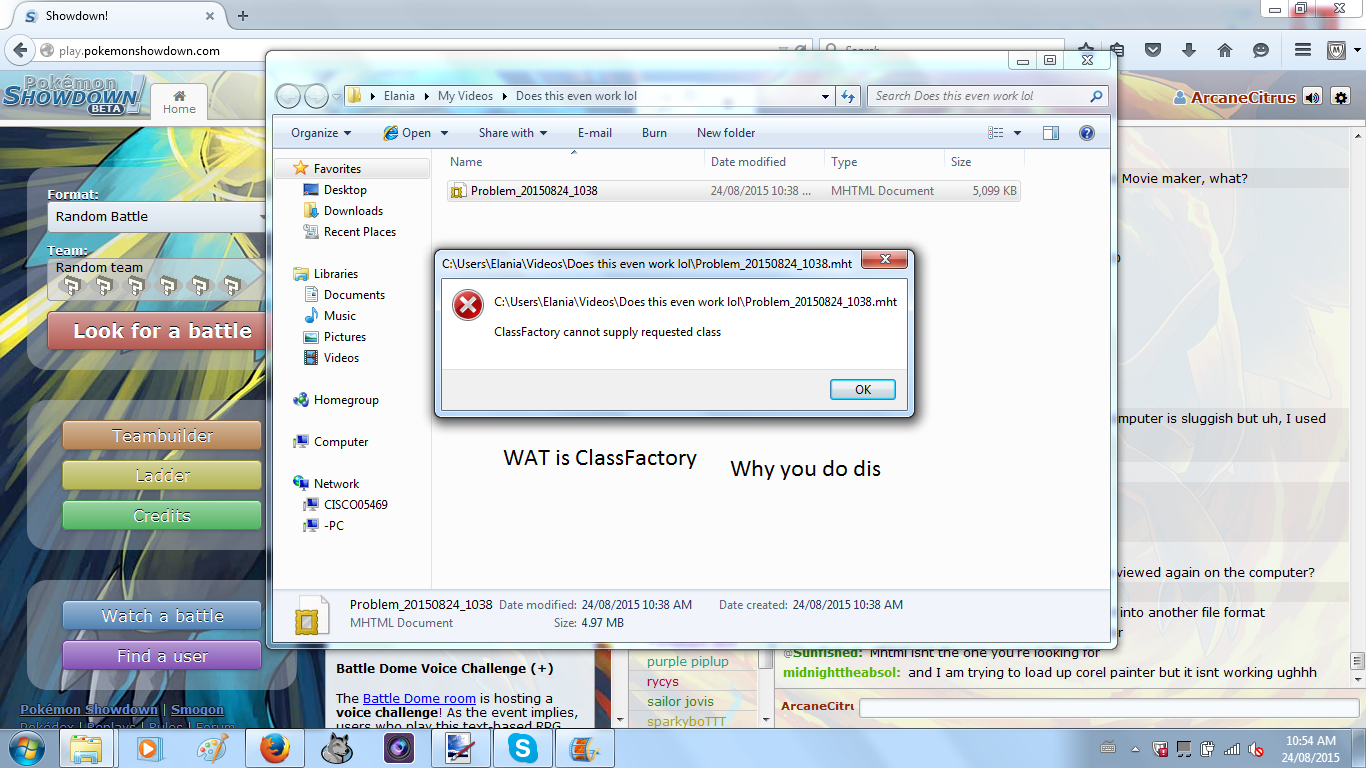This screenshot has width=1366, height=768.
Task: Switch to the Showdown Home tab
Action: coord(179,103)
